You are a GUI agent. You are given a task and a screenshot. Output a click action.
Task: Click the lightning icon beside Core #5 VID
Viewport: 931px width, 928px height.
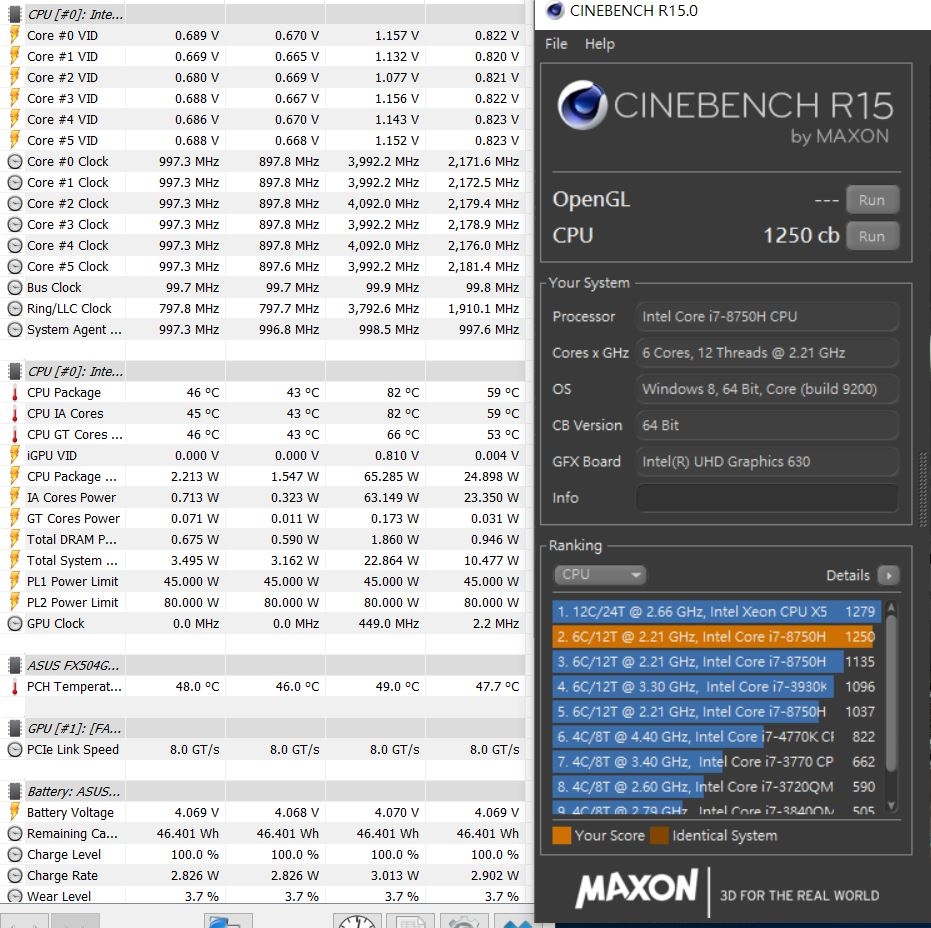[x=15, y=140]
